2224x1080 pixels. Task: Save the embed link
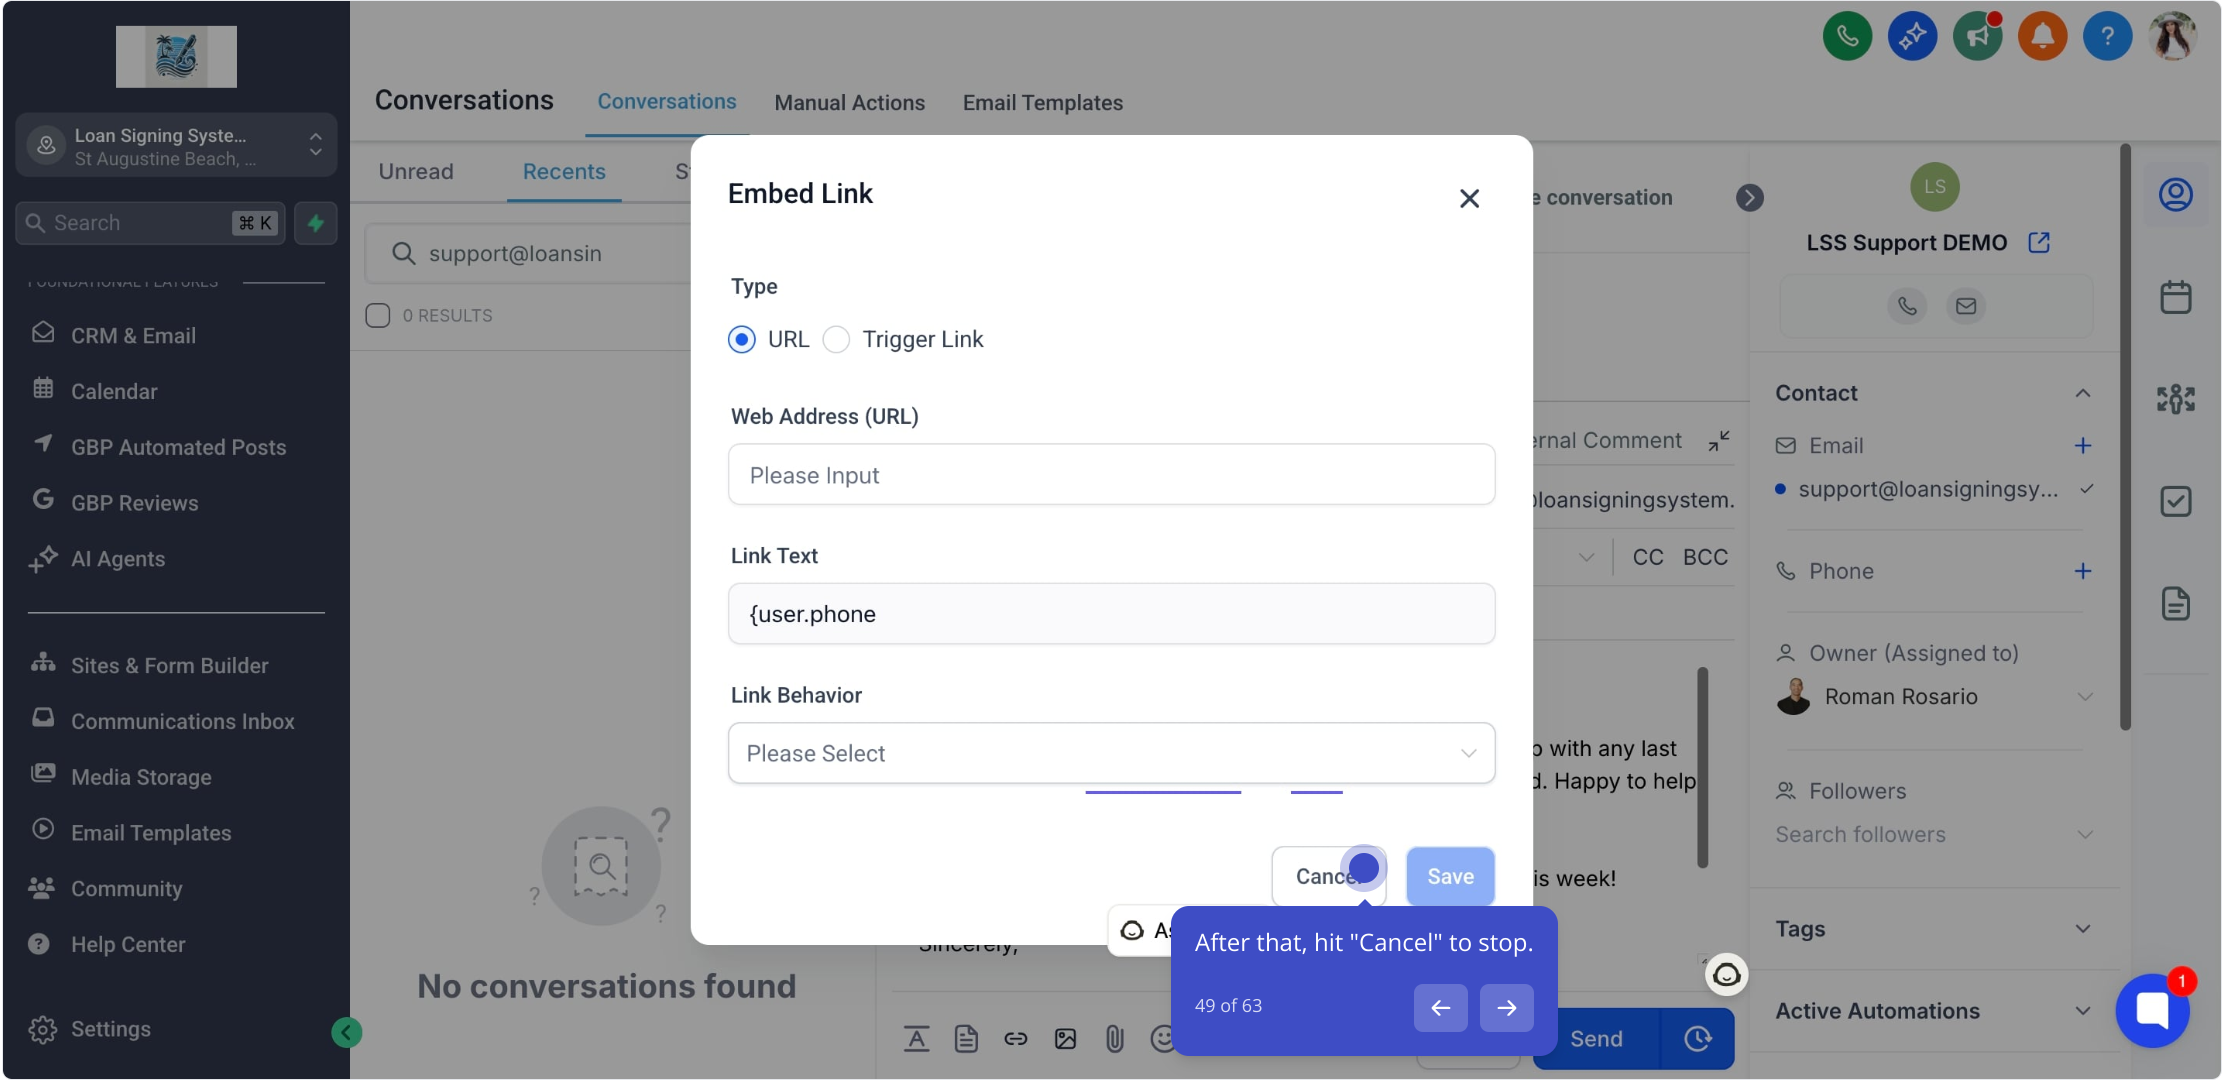tap(1450, 877)
